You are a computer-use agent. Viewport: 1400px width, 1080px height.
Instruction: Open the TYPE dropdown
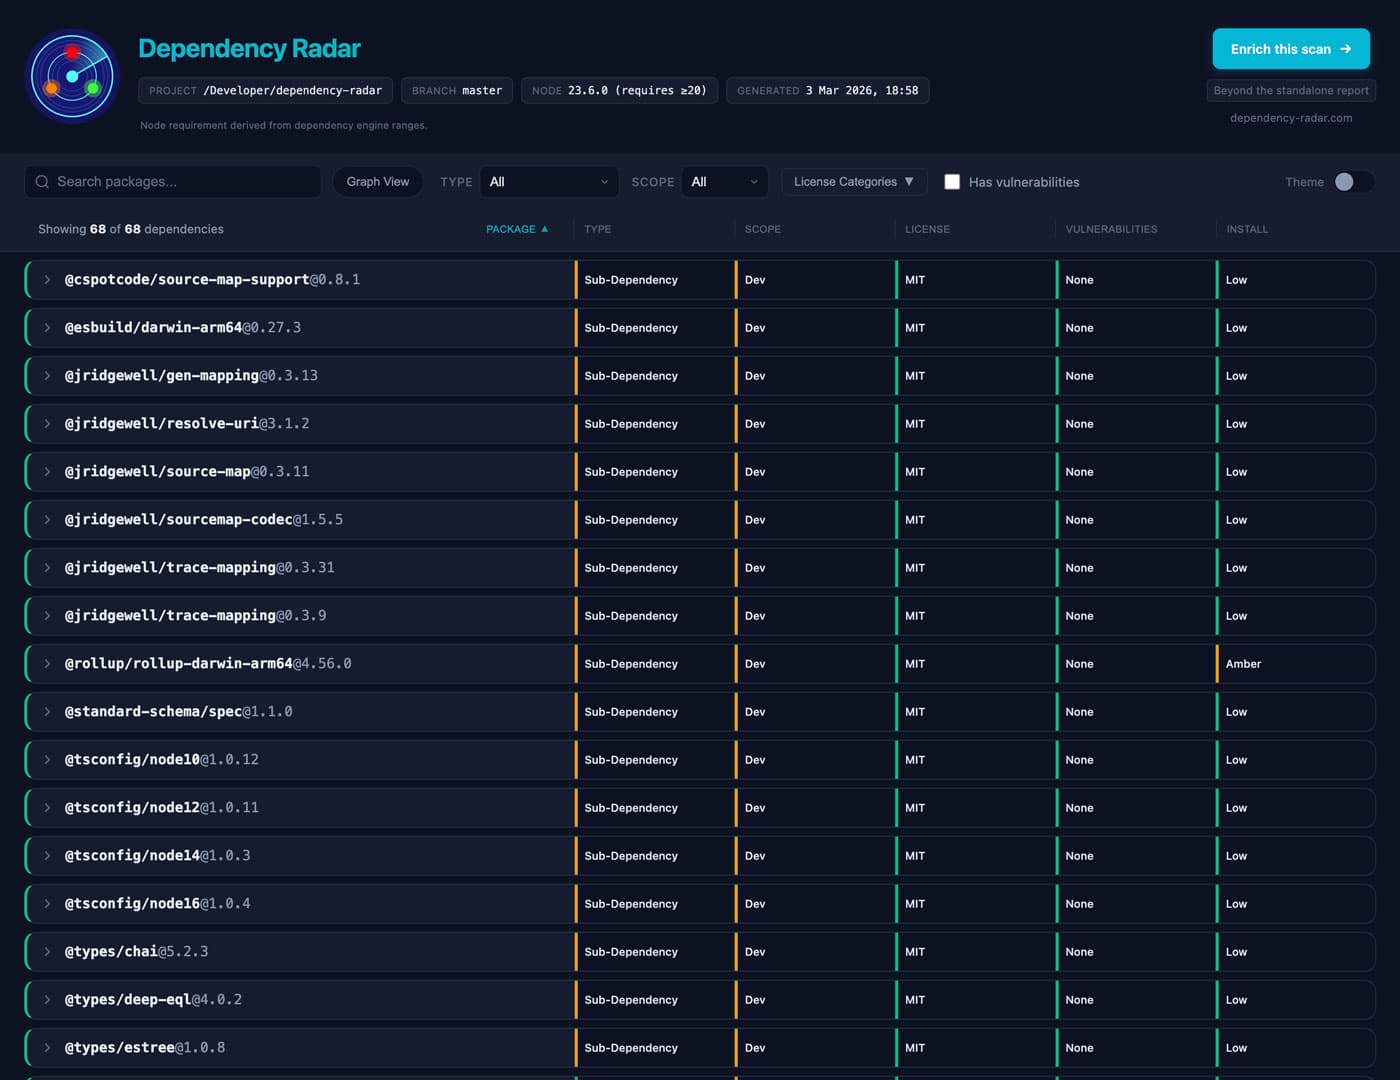(549, 181)
